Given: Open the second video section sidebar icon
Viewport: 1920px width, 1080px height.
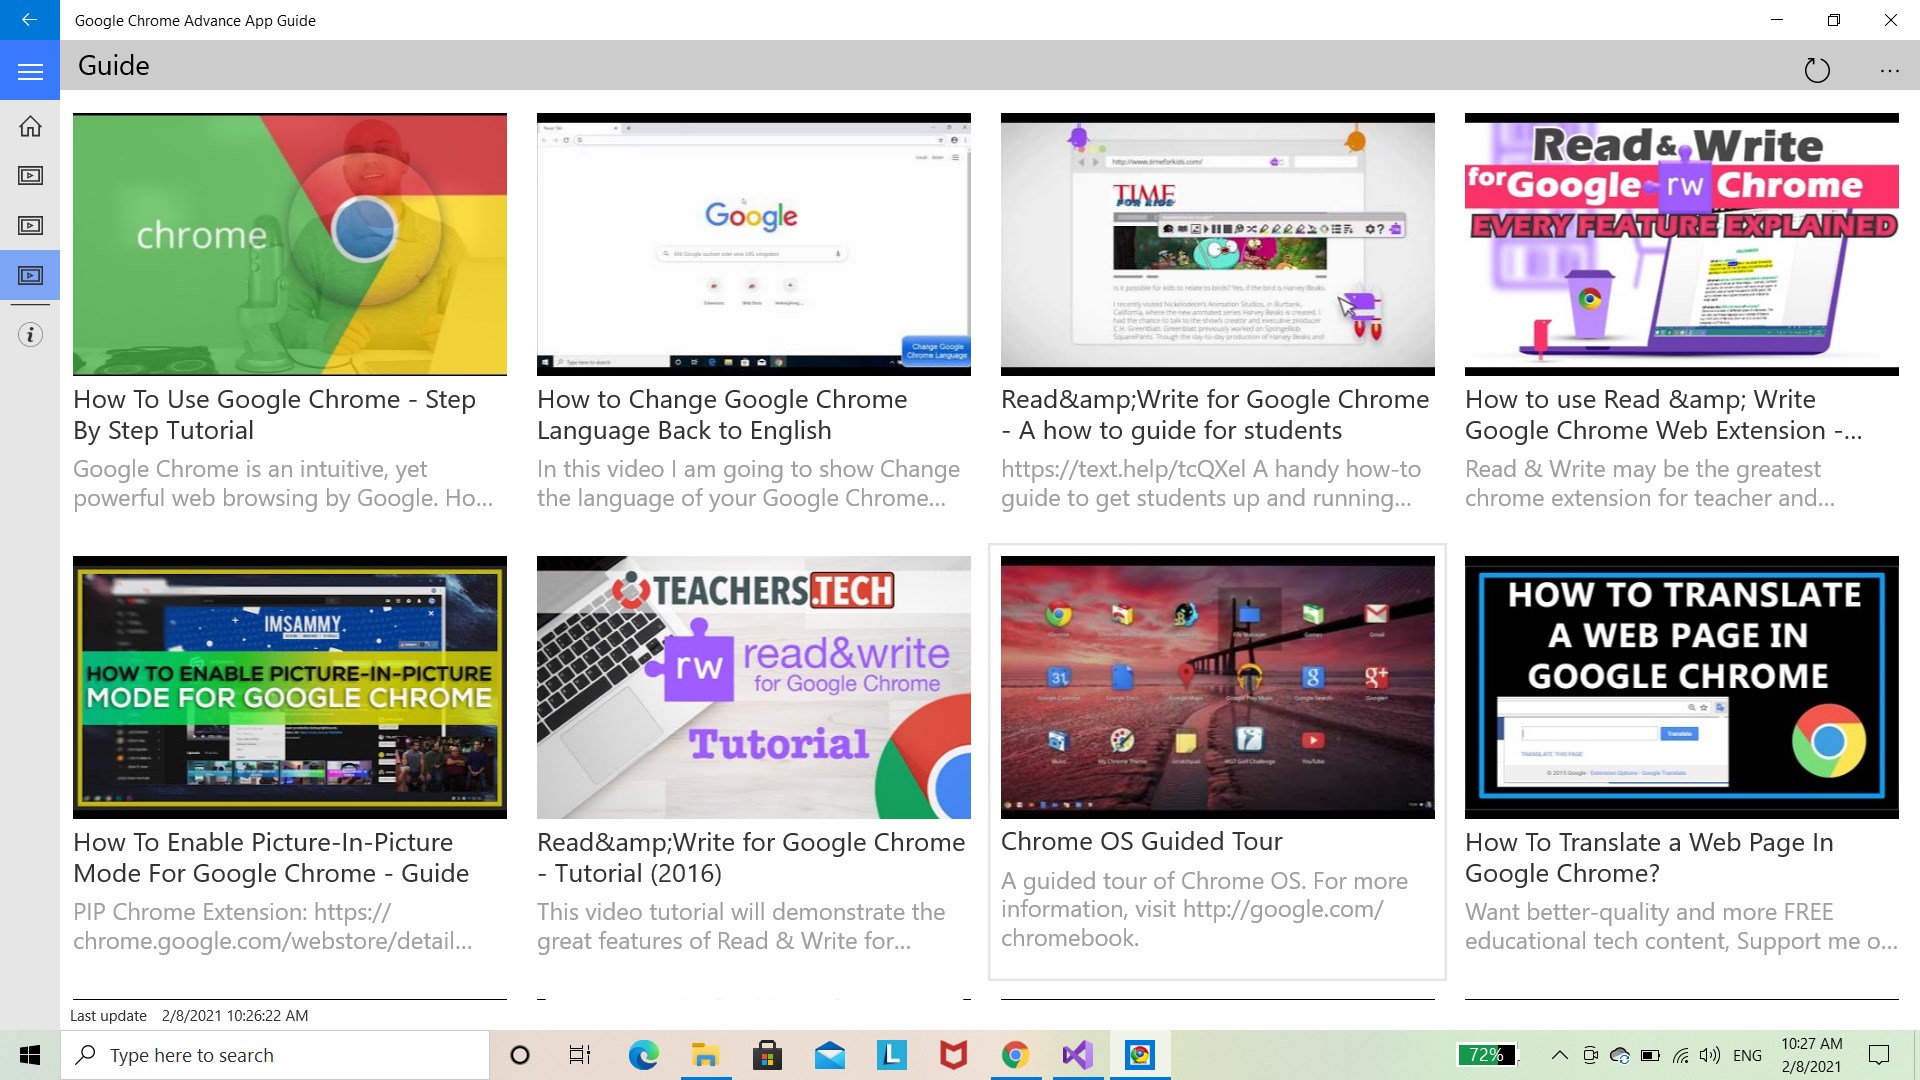Looking at the screenshot, I should [30, 226].
